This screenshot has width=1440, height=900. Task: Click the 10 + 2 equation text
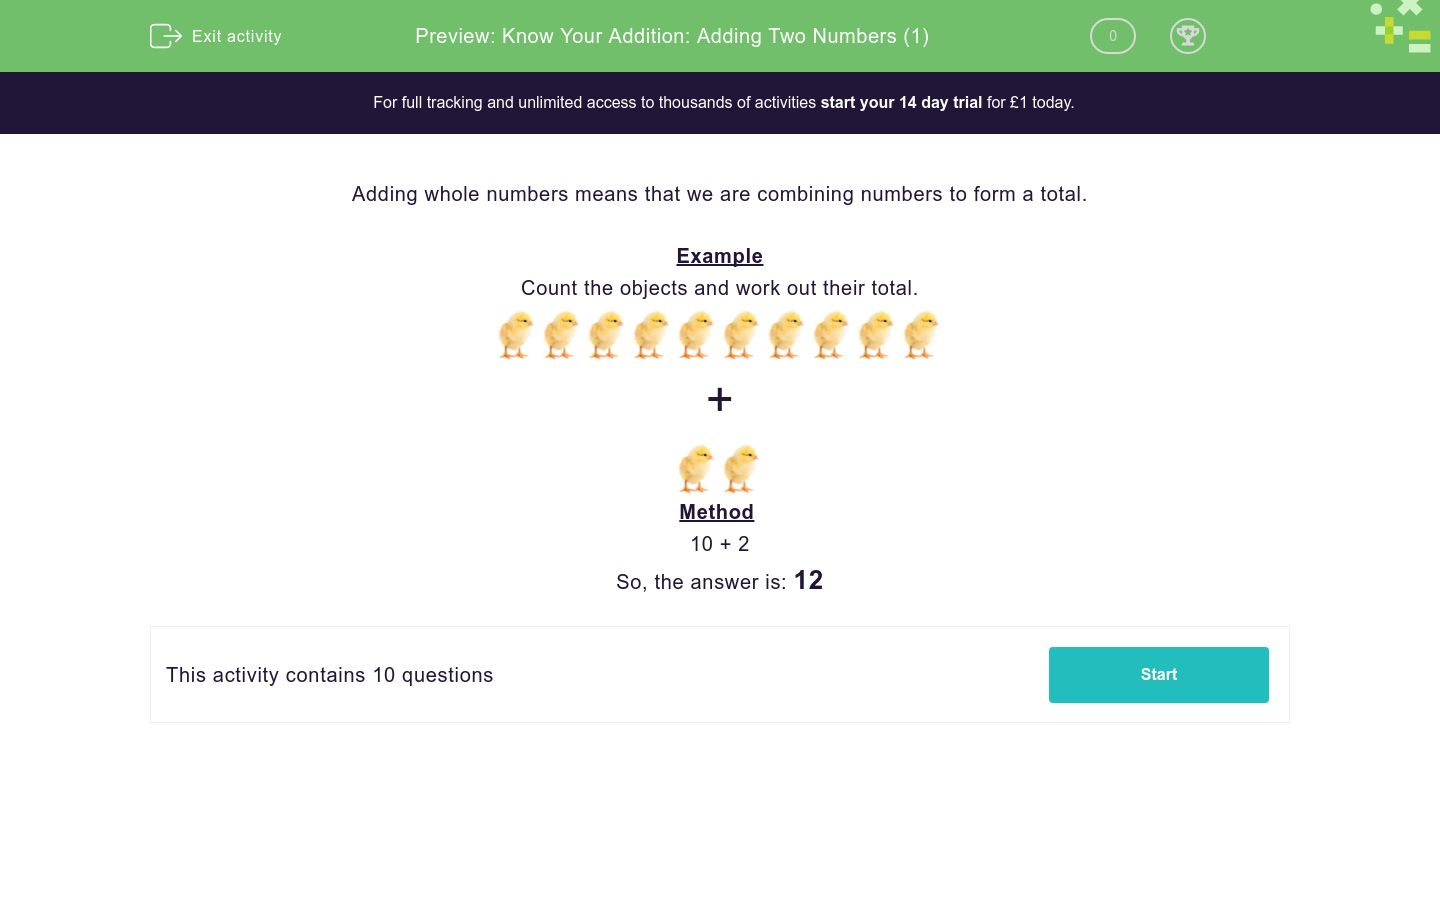click(719, 544)
